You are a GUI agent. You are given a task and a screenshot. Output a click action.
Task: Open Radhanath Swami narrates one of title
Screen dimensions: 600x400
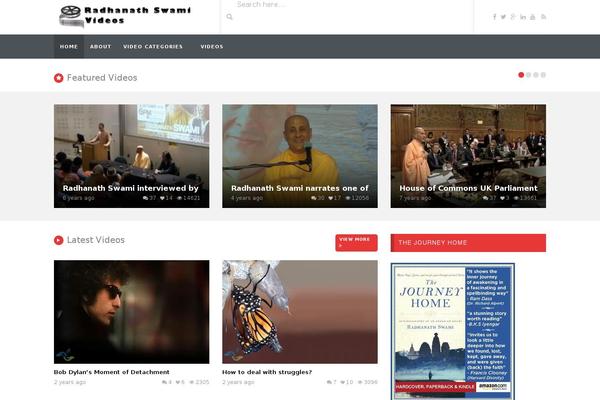300,188
